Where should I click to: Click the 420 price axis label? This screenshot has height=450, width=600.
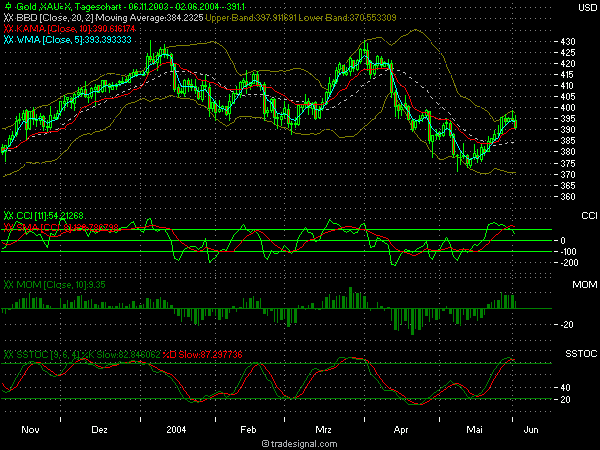[568, 64]
